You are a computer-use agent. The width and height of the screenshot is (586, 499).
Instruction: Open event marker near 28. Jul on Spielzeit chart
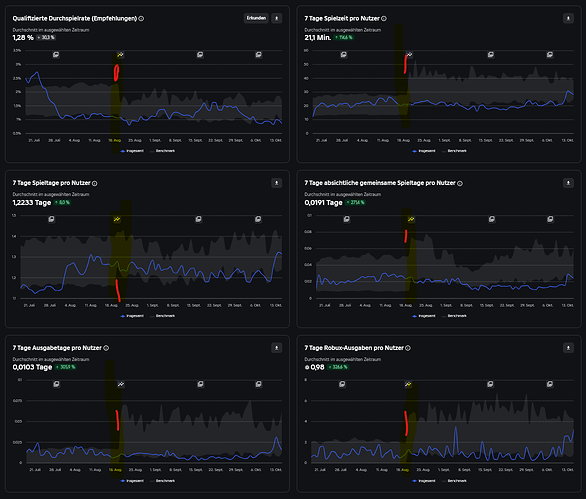click(x=343, y=55)
